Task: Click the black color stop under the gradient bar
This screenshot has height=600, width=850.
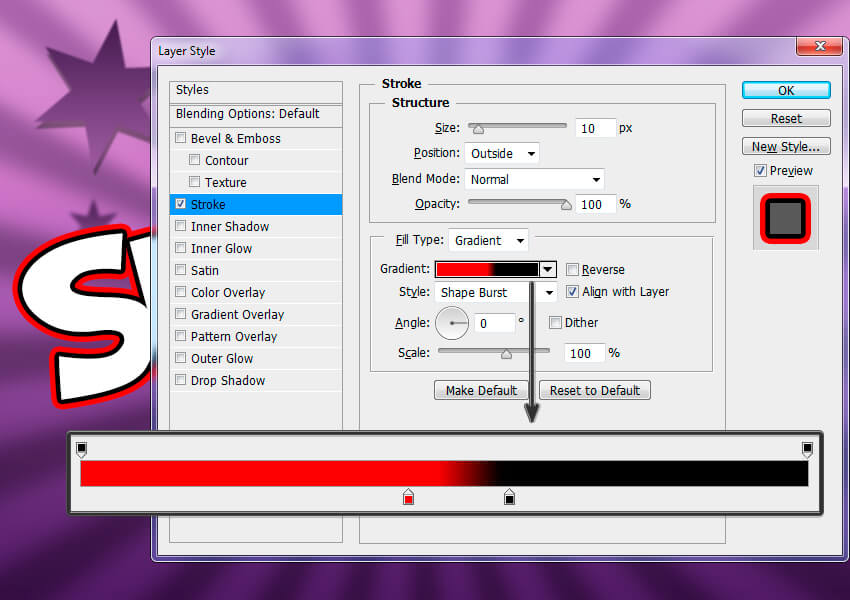Action: tap(509, 496)
